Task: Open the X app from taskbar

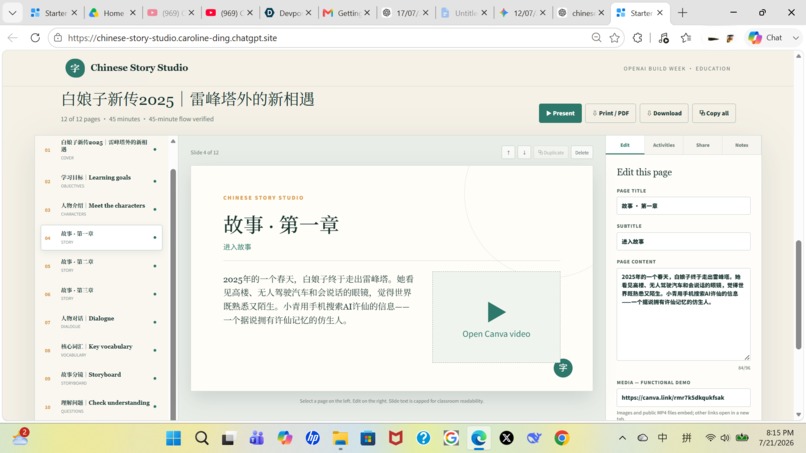Action: tap(506, 438)
